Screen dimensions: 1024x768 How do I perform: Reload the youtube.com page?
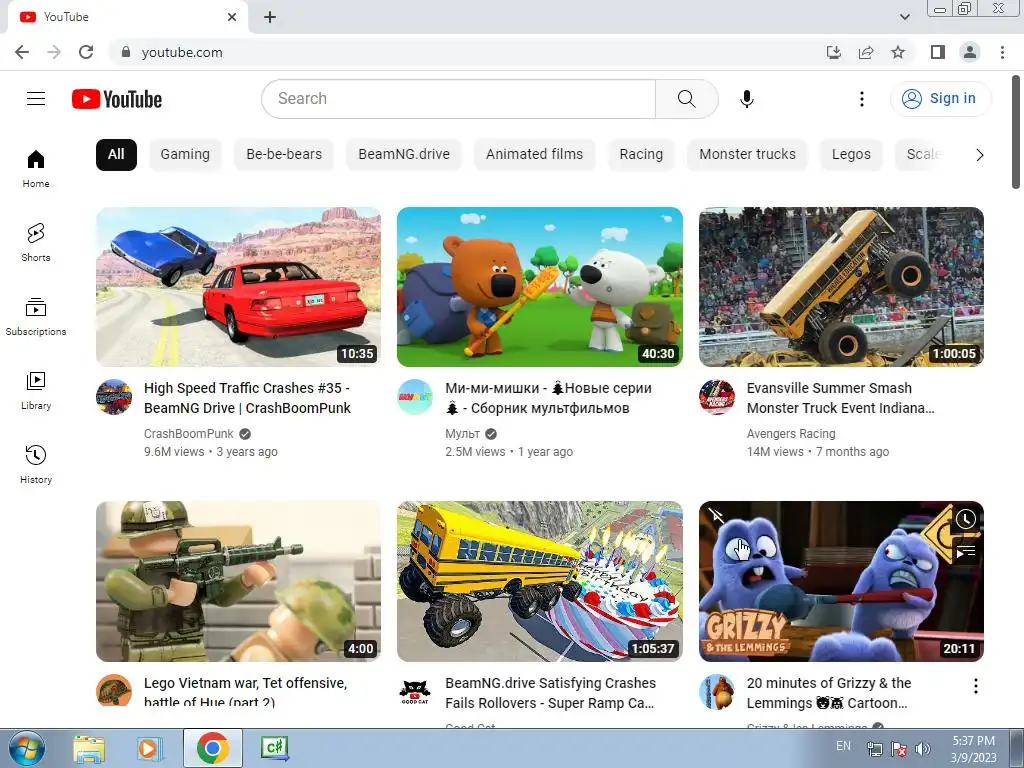[86, 52]
